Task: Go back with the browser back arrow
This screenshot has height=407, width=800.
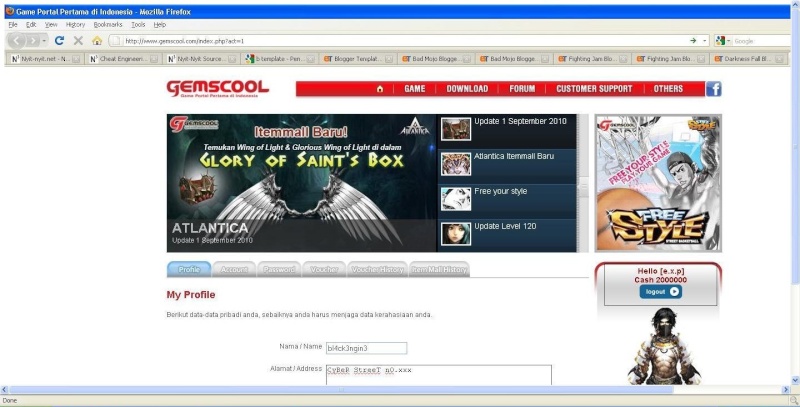Action: [x=17, y=40]
